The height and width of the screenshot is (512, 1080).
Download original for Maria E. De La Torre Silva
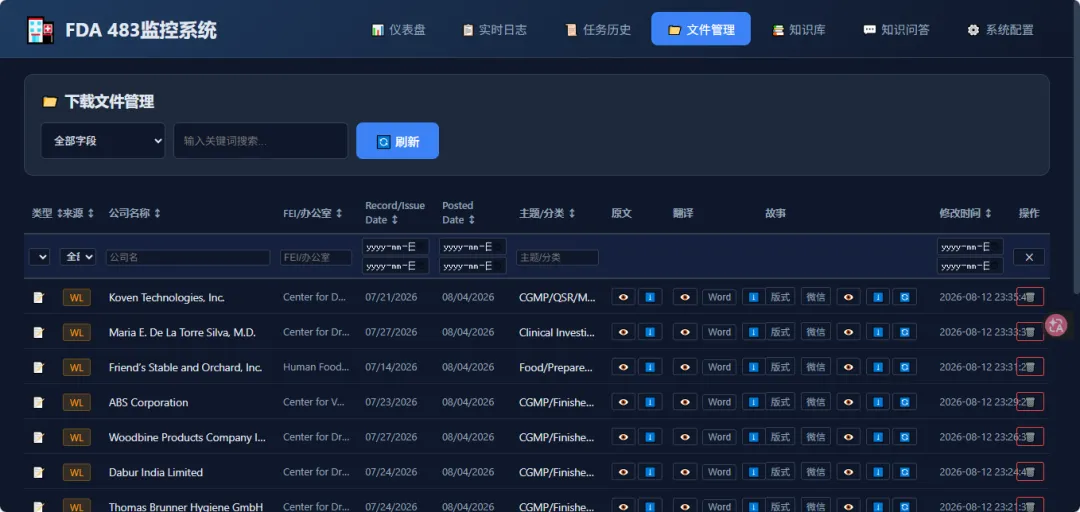coord(650,332)
